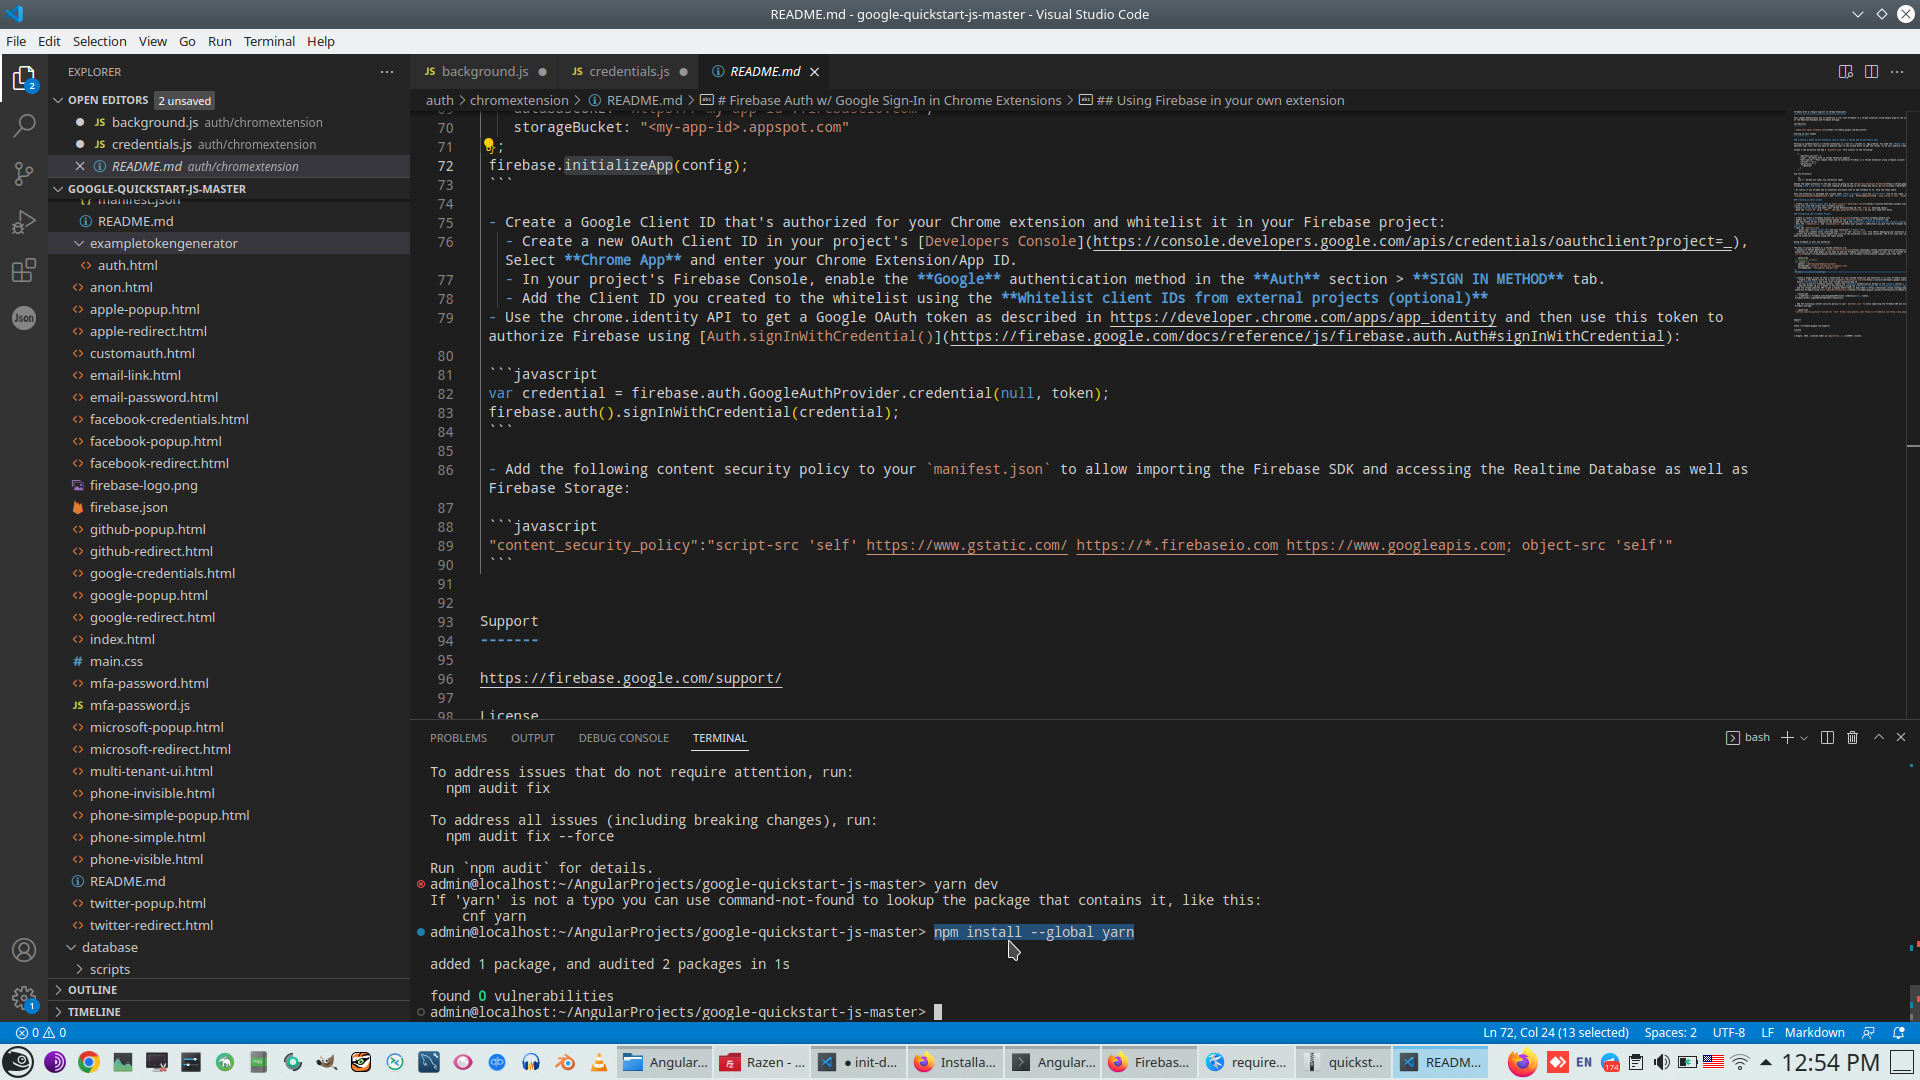Open the firebase.google.com/support link
Image resolution: width=1920 pixels, height=1080 pixels.
(630, 679)
